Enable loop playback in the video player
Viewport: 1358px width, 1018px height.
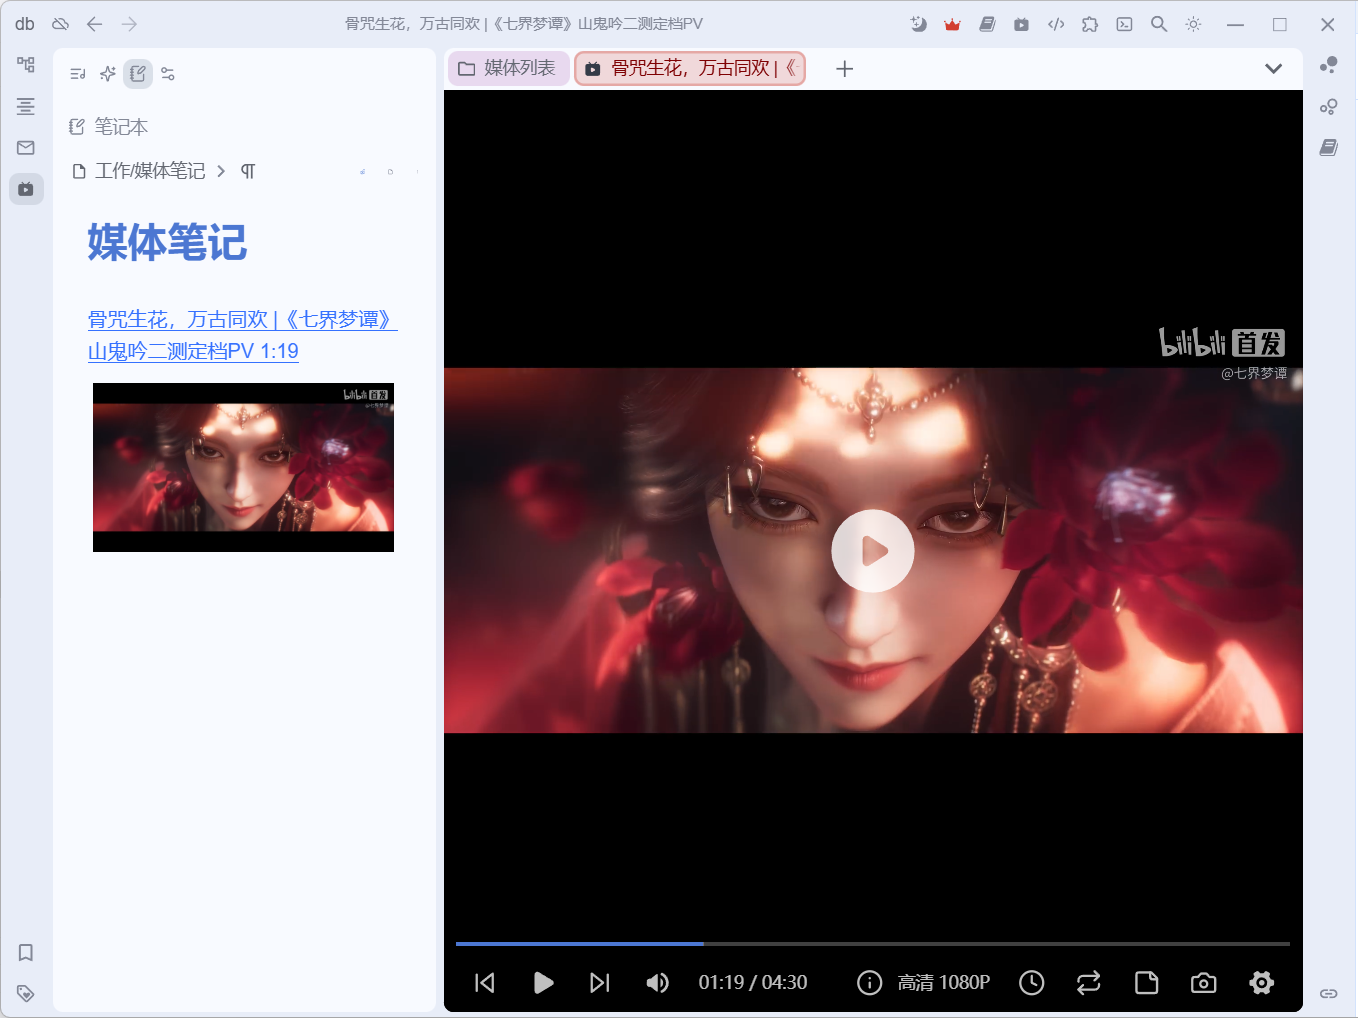1088,983
